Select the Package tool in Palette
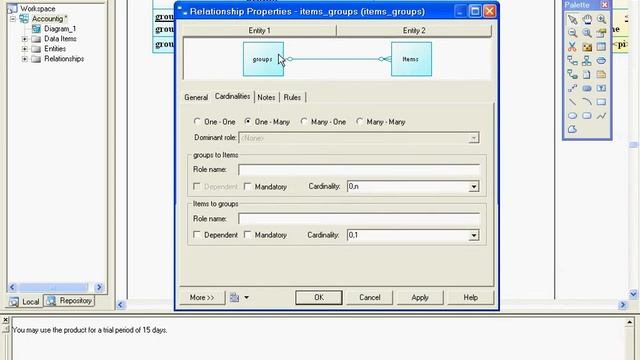 [587, 47]
